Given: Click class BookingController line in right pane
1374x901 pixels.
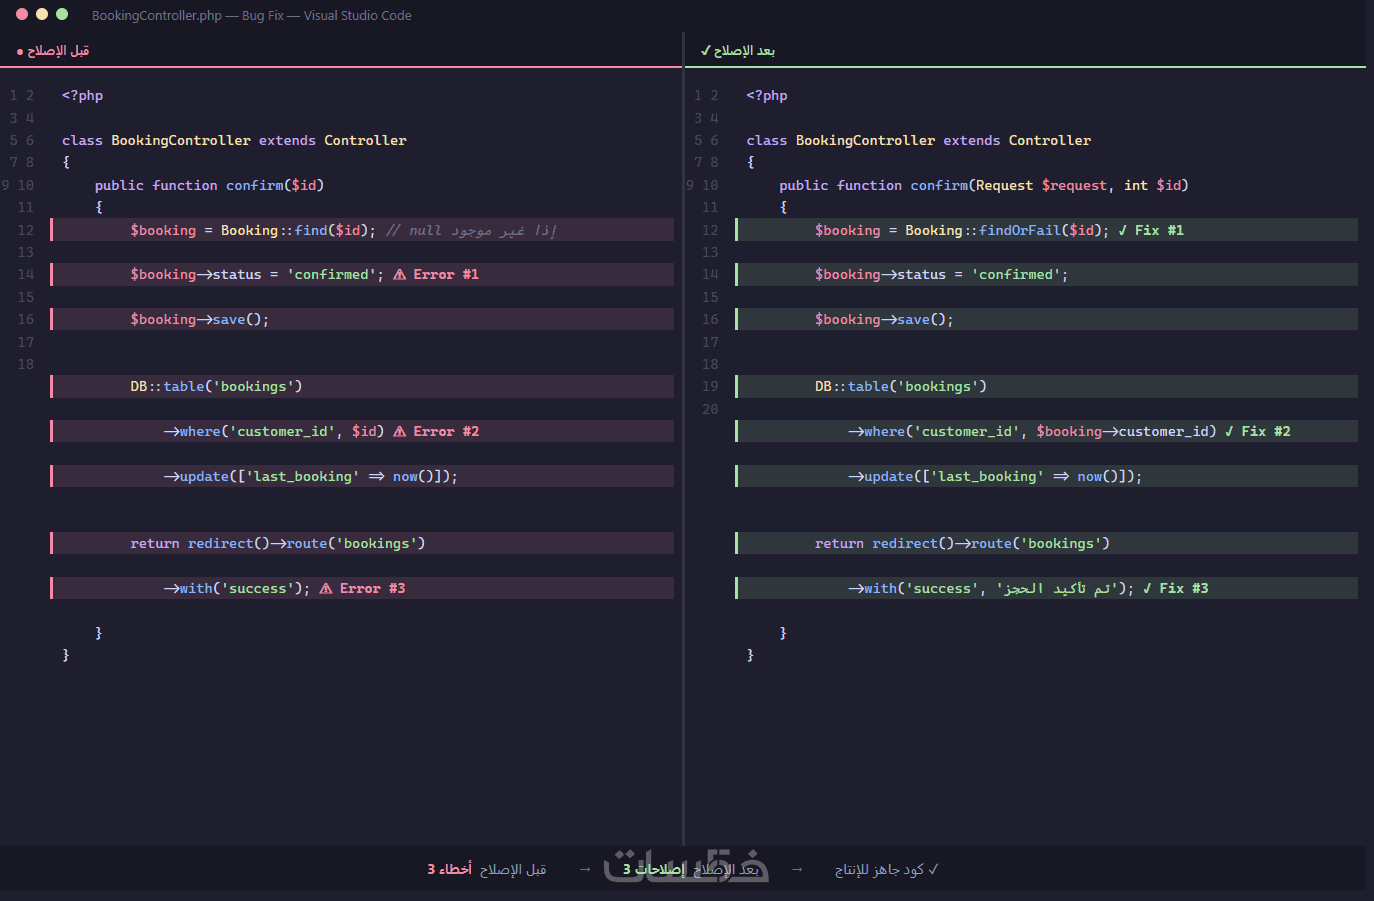Looking at the screenshot, I should 919,141.
